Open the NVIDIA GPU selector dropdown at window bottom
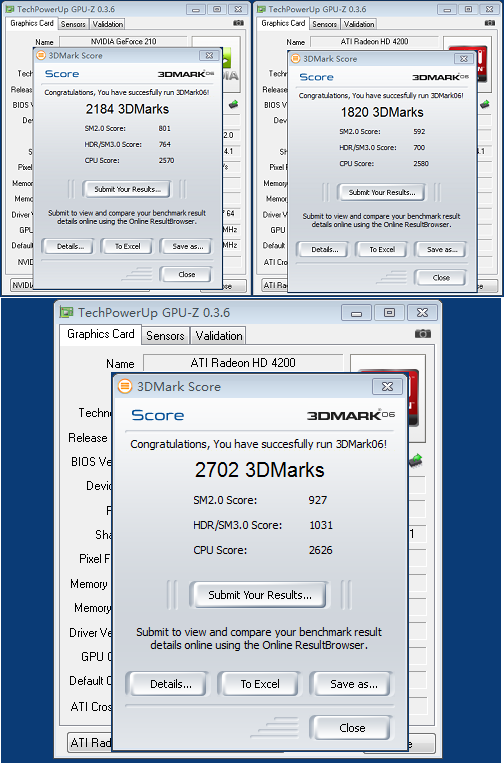The image size is (504, 763). (x=22, y=285)
